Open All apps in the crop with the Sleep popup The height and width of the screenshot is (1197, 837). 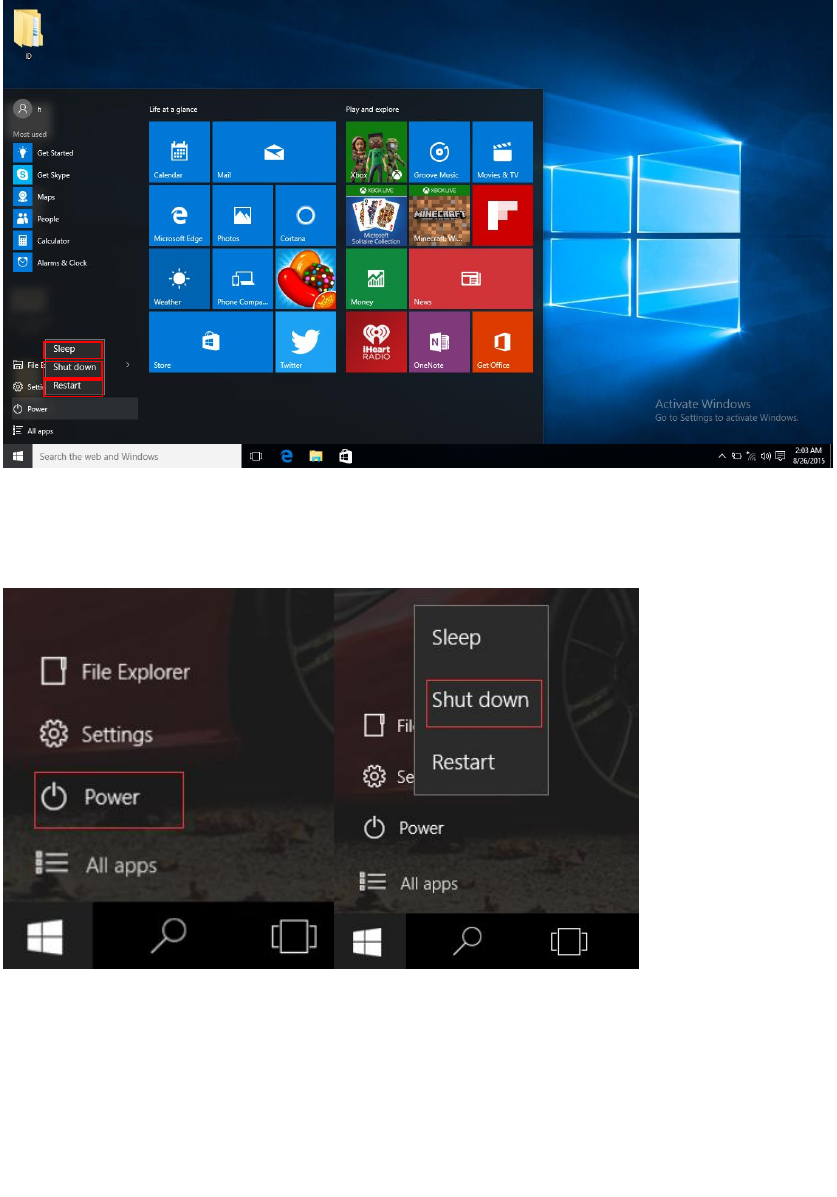point(409,883)
